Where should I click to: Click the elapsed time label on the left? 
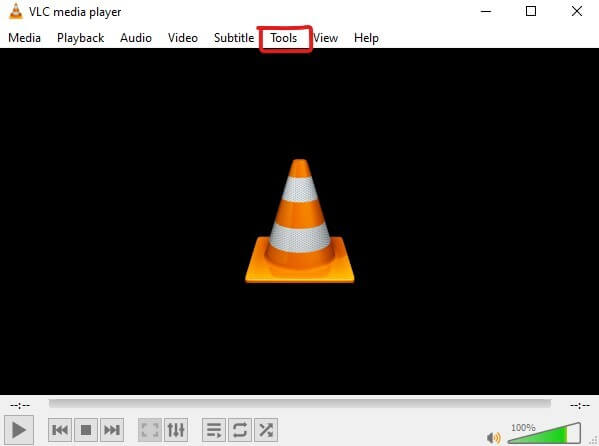(x=20, y=405)
